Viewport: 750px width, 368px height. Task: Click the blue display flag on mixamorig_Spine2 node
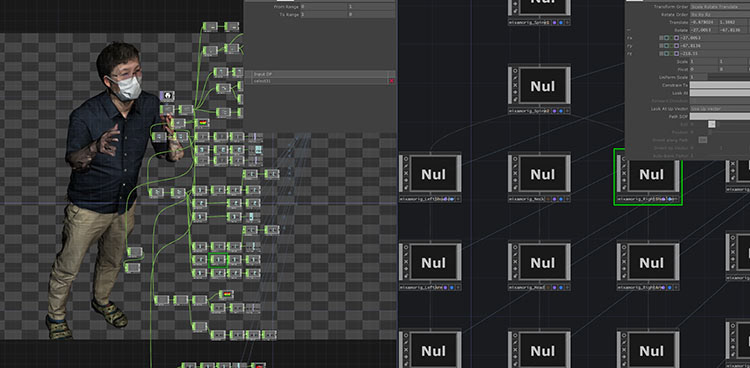point(561,111)
